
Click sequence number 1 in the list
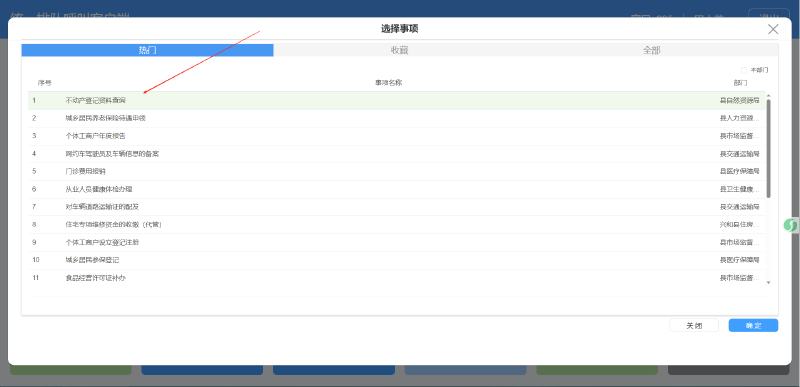click(x=34, y=100)
